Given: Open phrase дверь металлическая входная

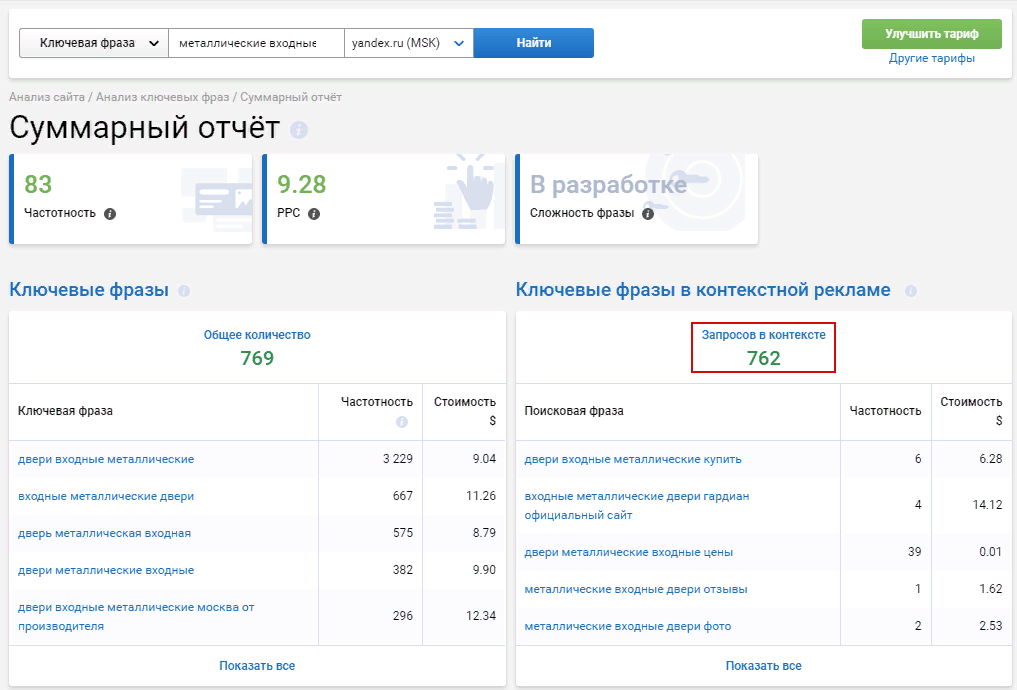Looking at the screenshot, I should 104,533.
